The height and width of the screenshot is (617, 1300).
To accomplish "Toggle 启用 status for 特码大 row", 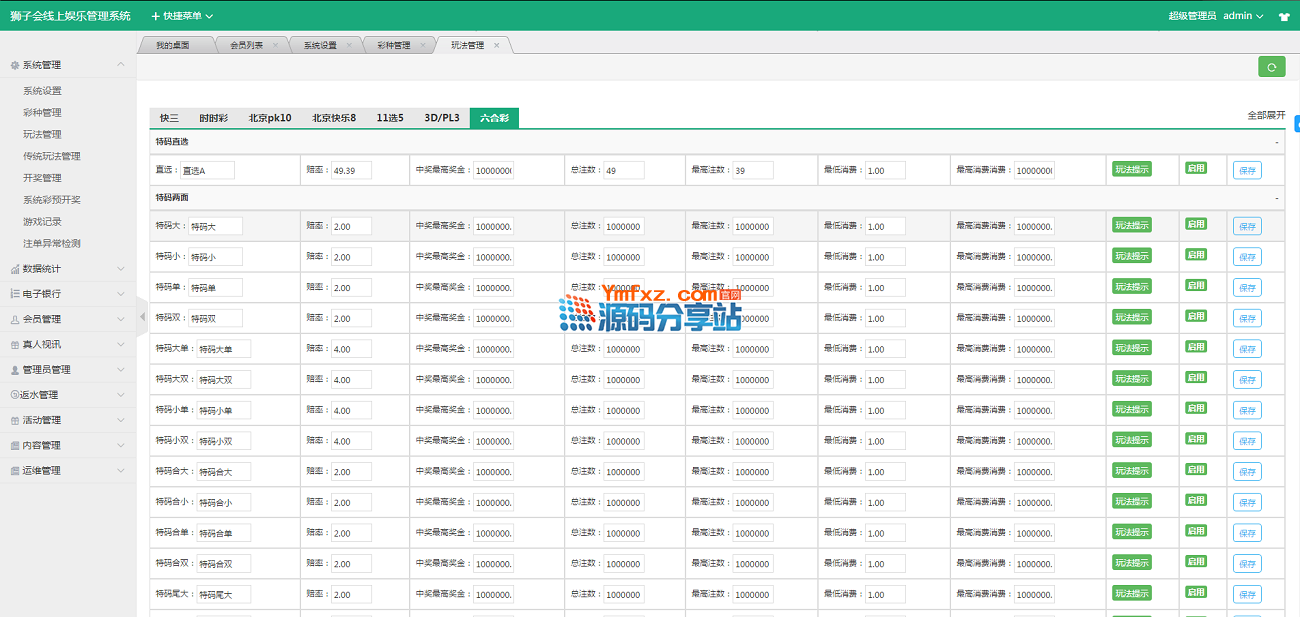I will [1195, 225].
